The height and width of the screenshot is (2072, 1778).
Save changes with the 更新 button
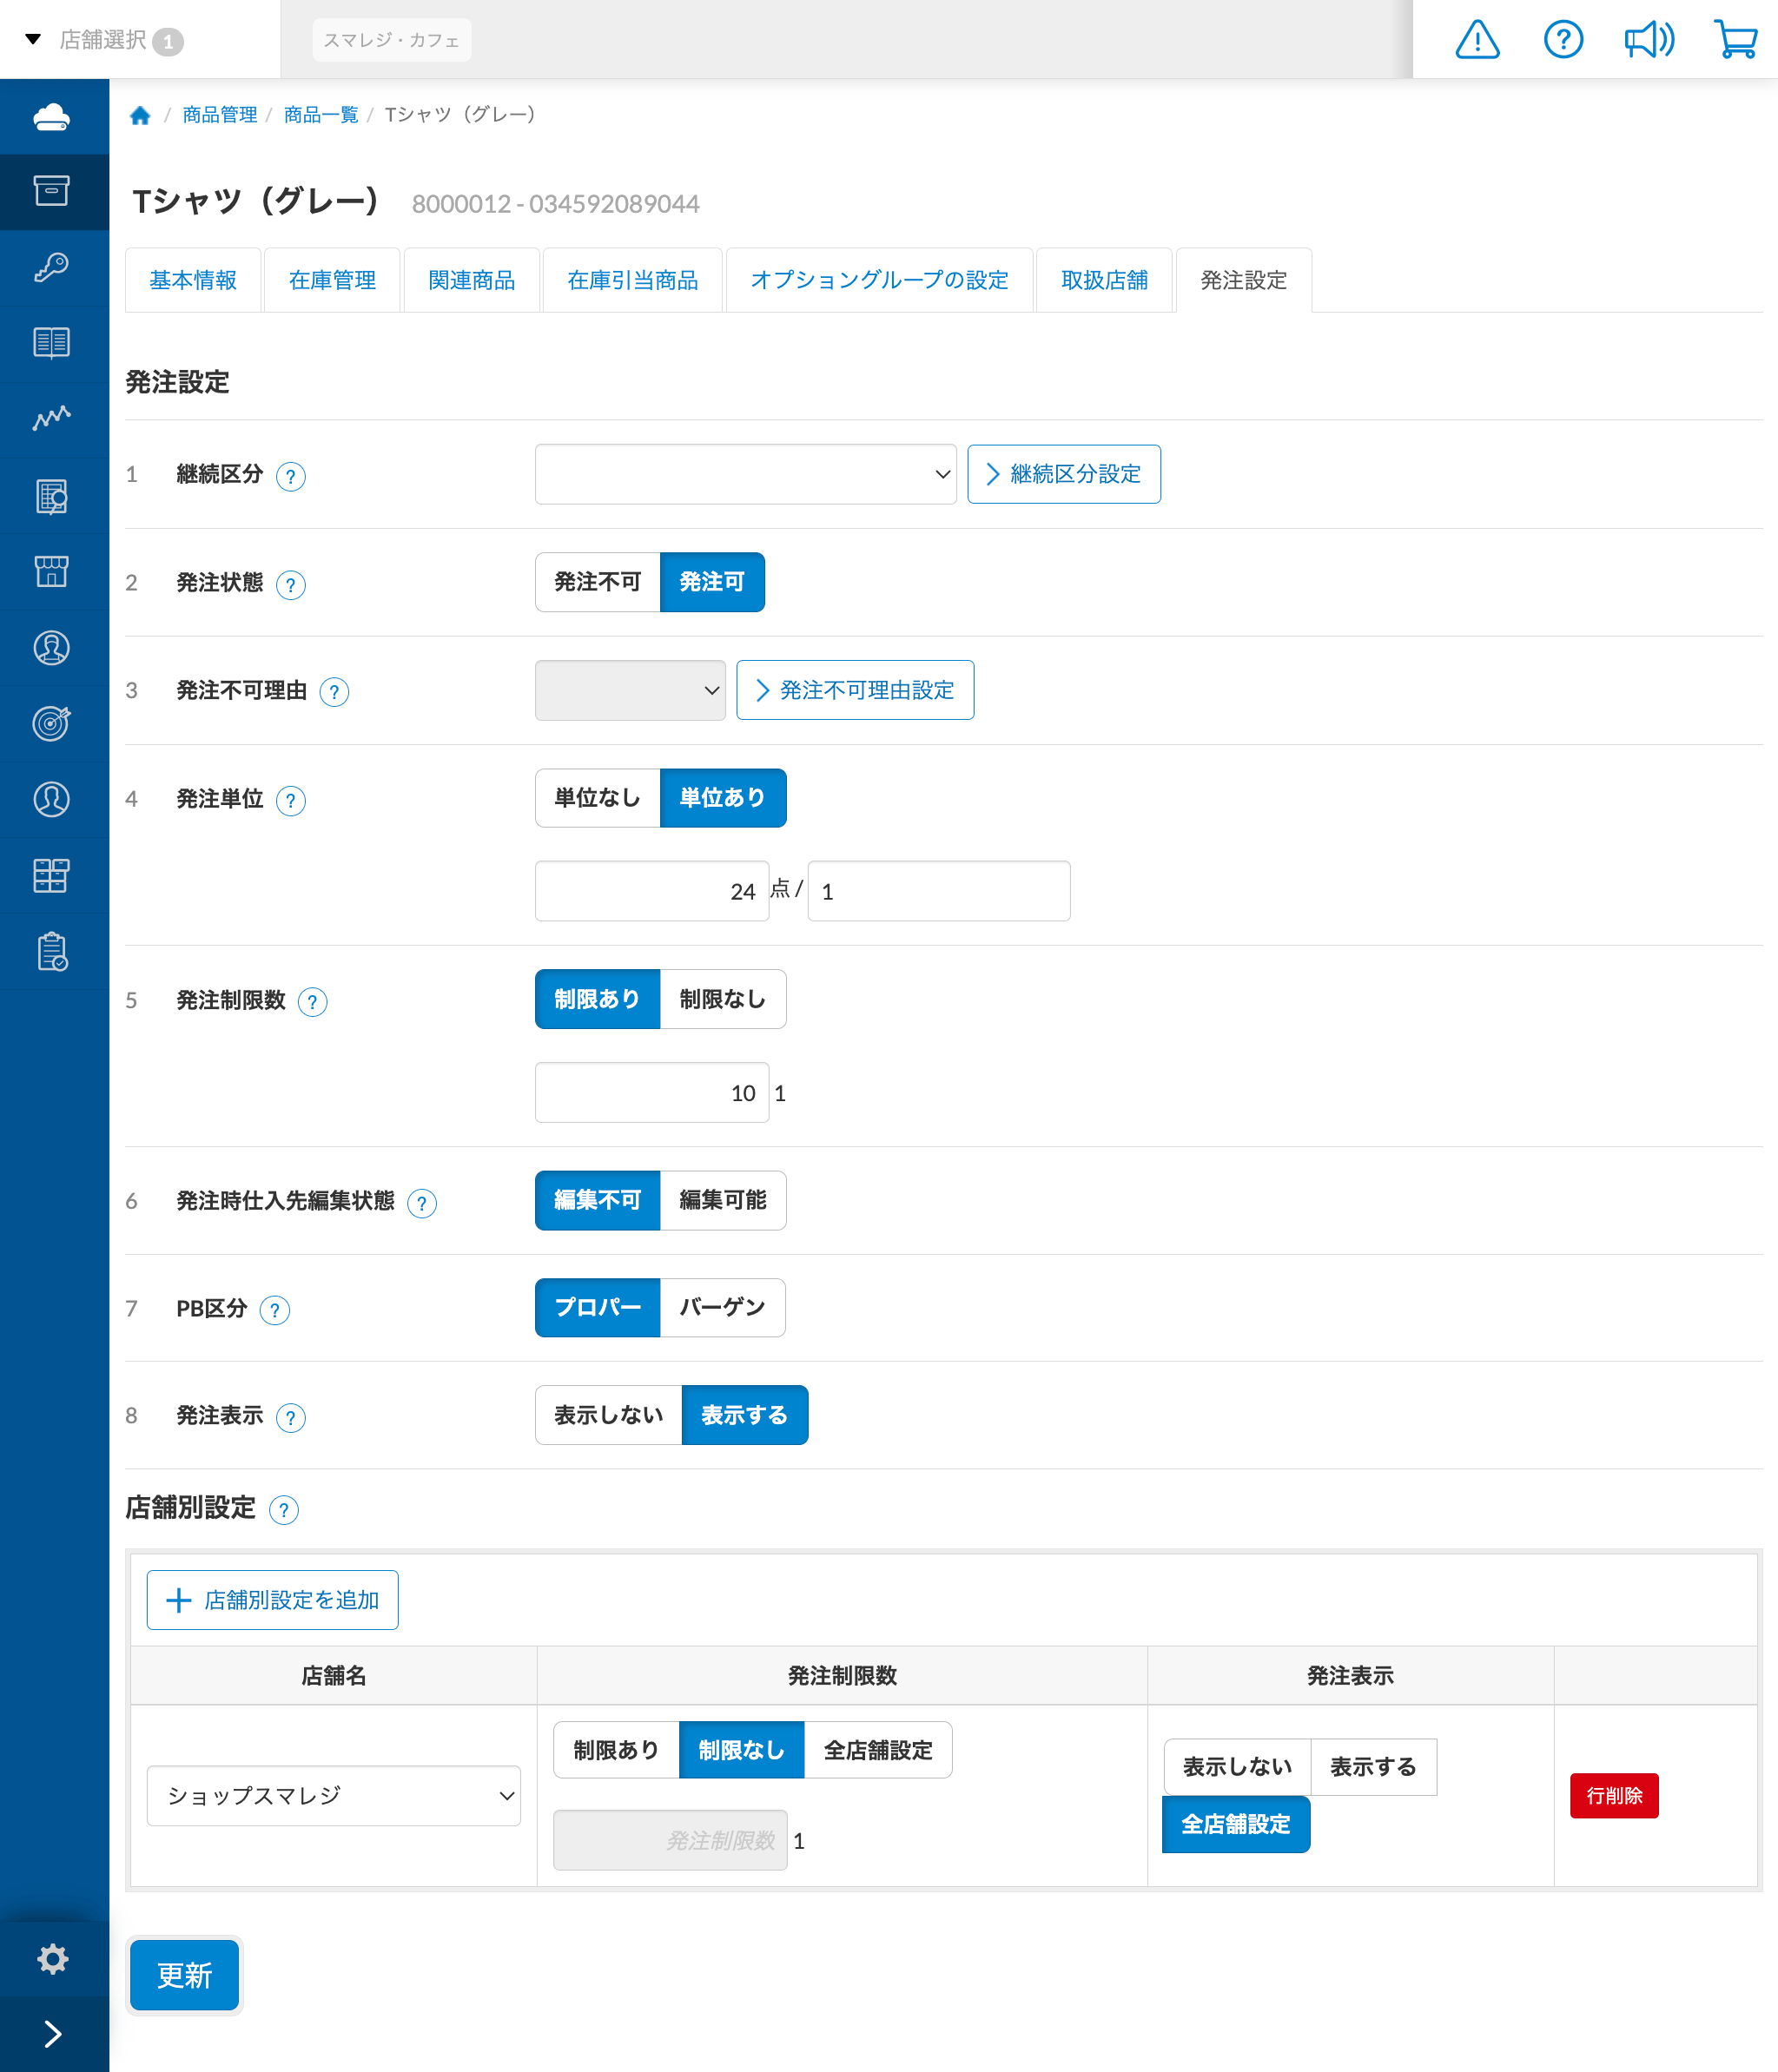pyautogui.click(x=185, y=1975)
